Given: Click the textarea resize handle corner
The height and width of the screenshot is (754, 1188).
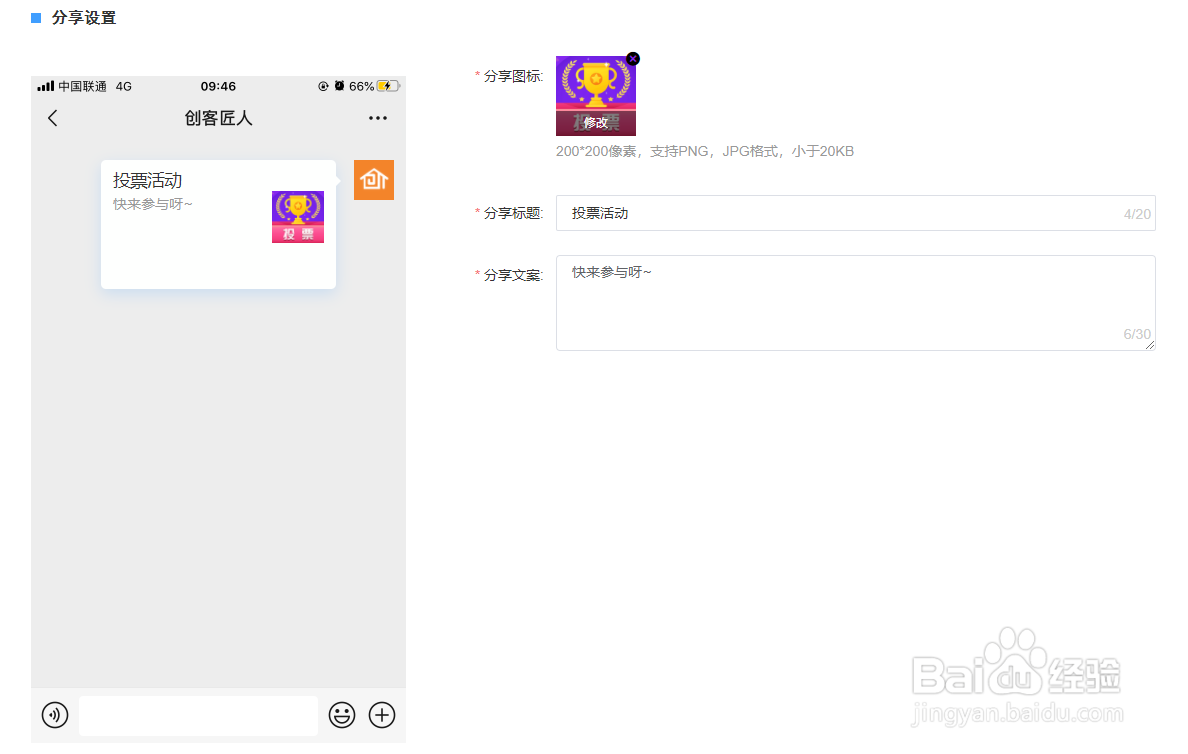Looking at the screenshot, I should click(1150, 345).
